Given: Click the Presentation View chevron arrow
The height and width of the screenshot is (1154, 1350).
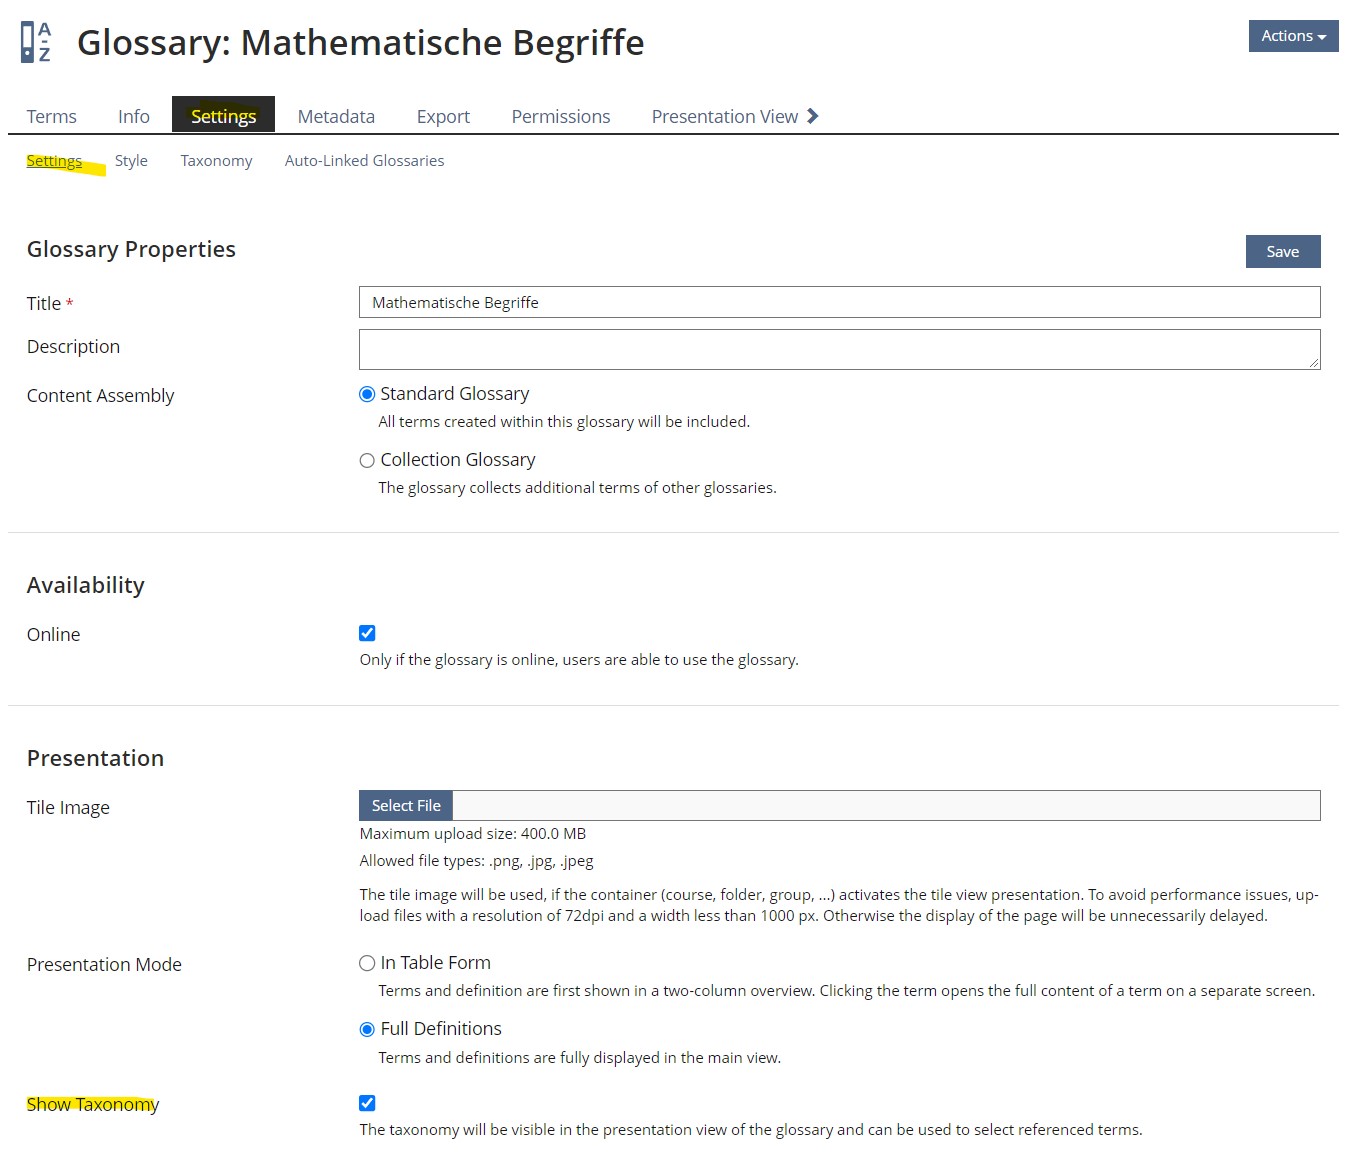Looking at the screenshot, I should [812, 116].
